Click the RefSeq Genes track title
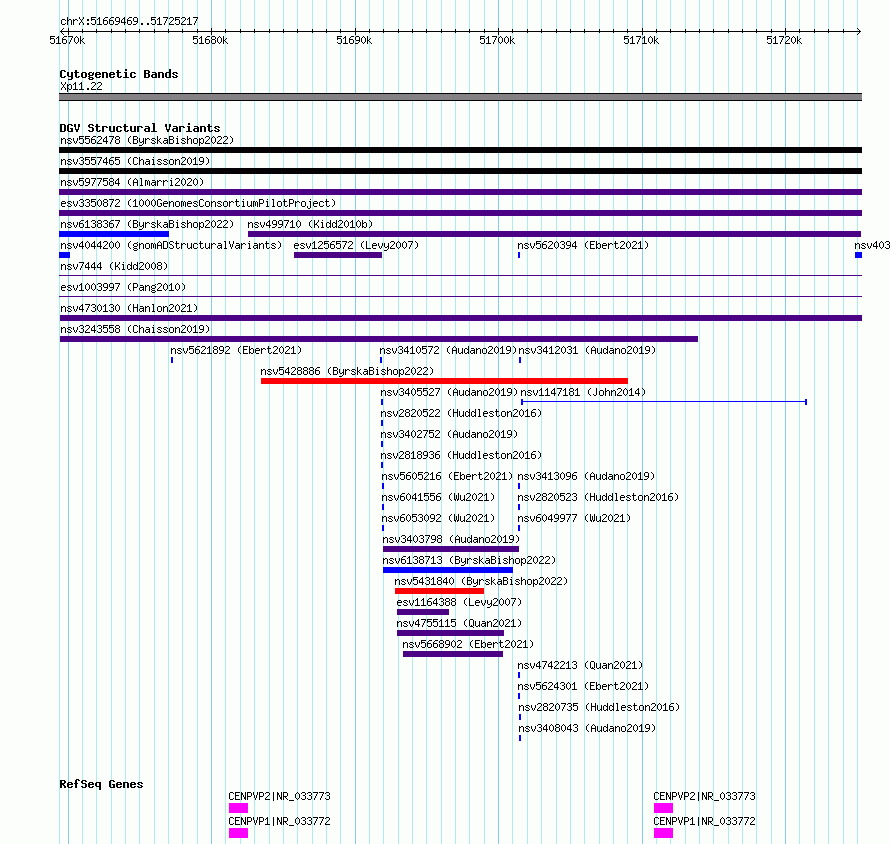The width and height of the screenshot is (890, 844). click(101, 784)
